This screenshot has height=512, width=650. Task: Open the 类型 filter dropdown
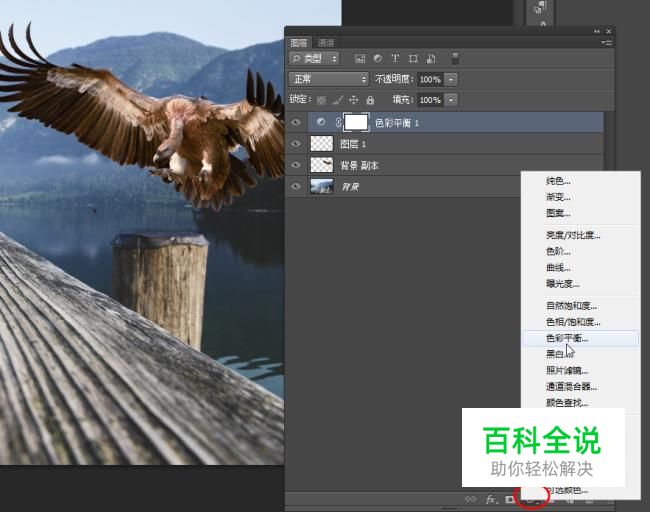pos(314,58)
